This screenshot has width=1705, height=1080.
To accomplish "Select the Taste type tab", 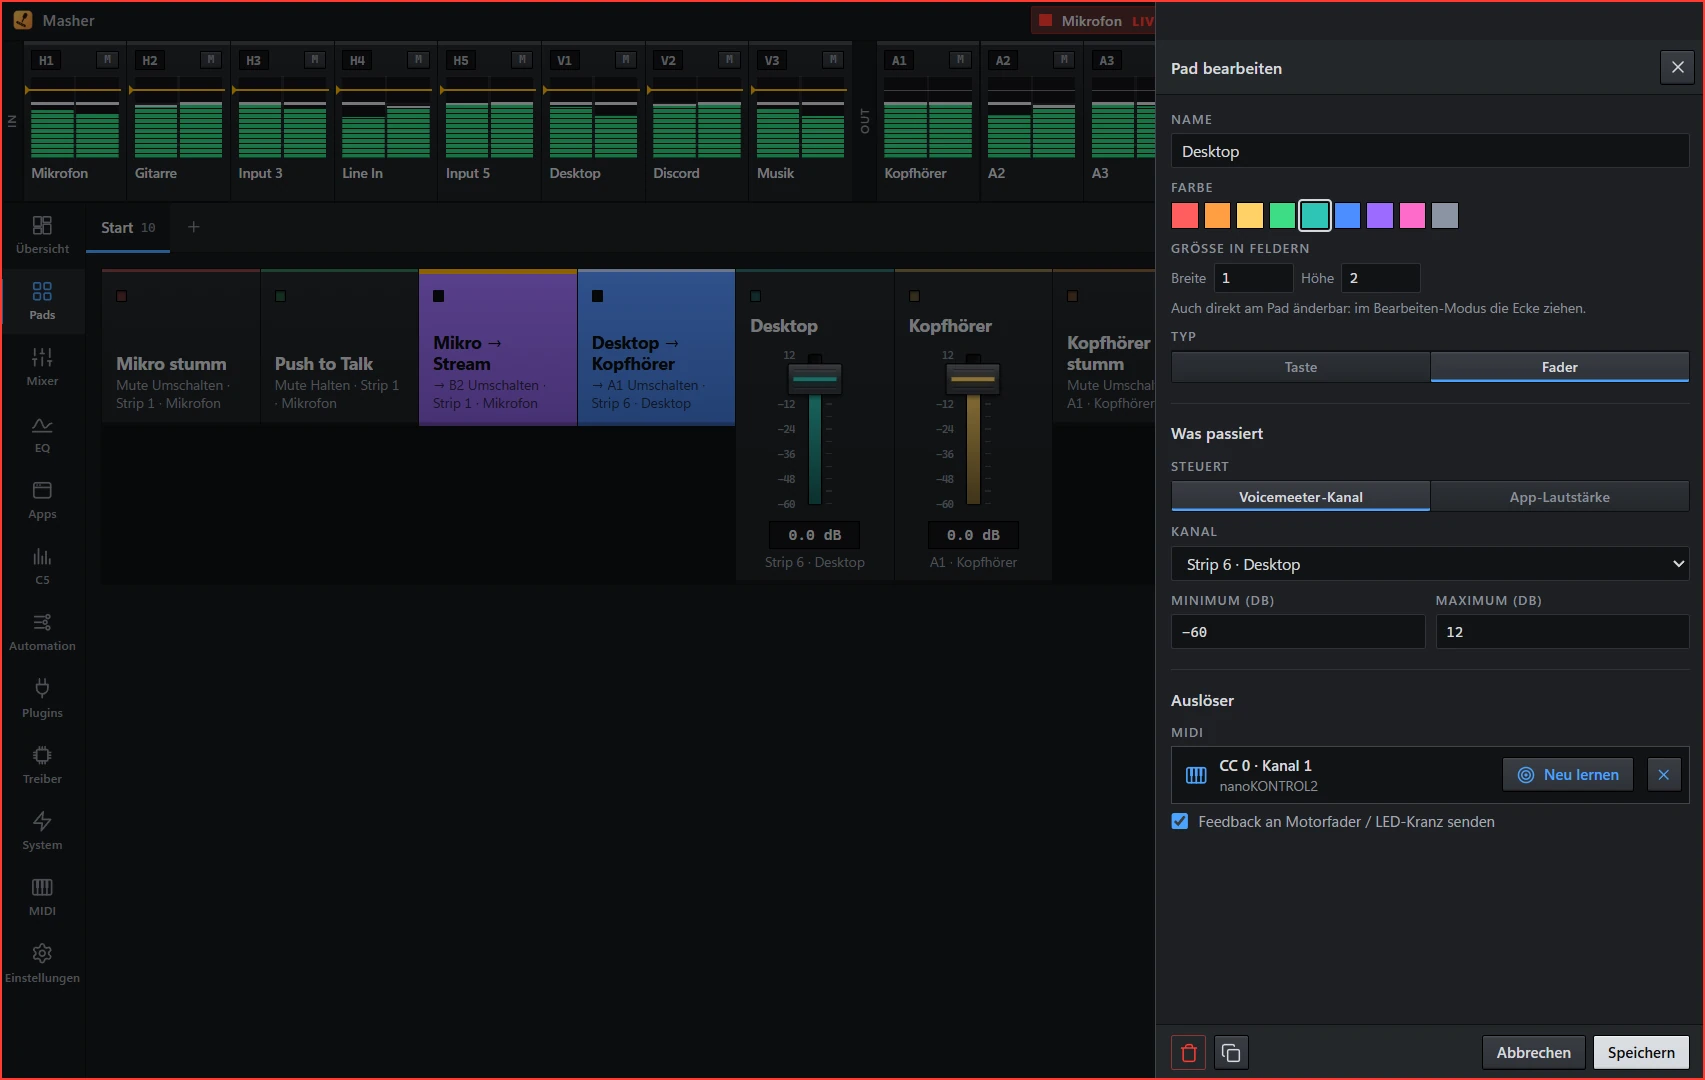I will click(x=1300, y=367).
